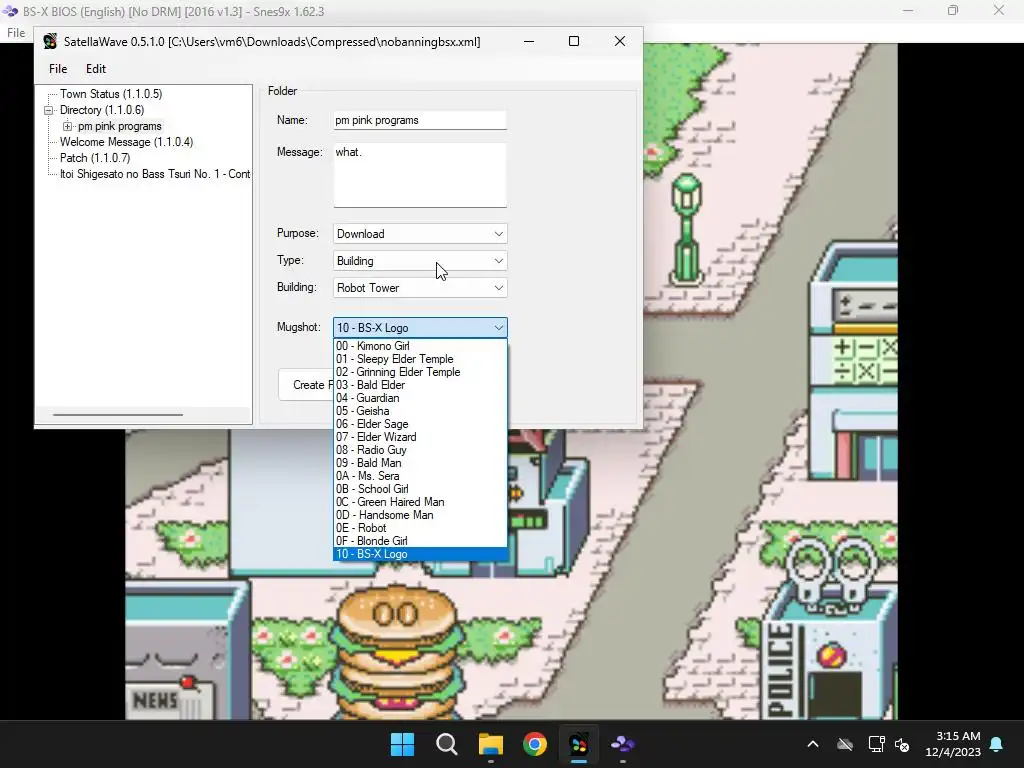The image size is (1024, 768).
Task: Click the muted volume tray icon
Action: click(x=902, y=744)
